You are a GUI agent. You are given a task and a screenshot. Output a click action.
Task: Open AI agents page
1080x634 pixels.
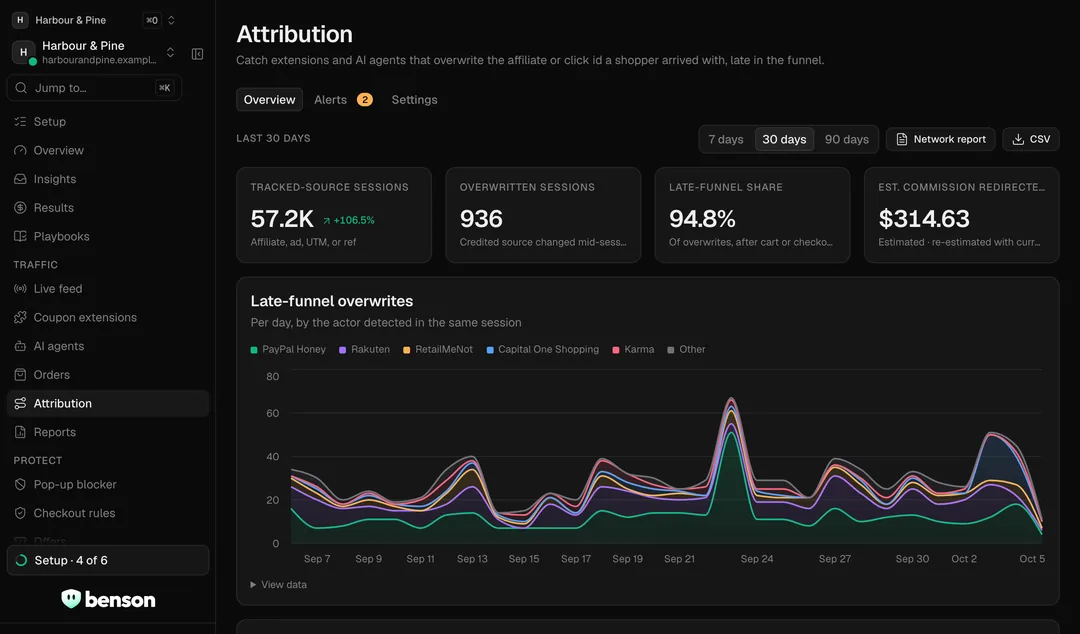coord(108,346)
